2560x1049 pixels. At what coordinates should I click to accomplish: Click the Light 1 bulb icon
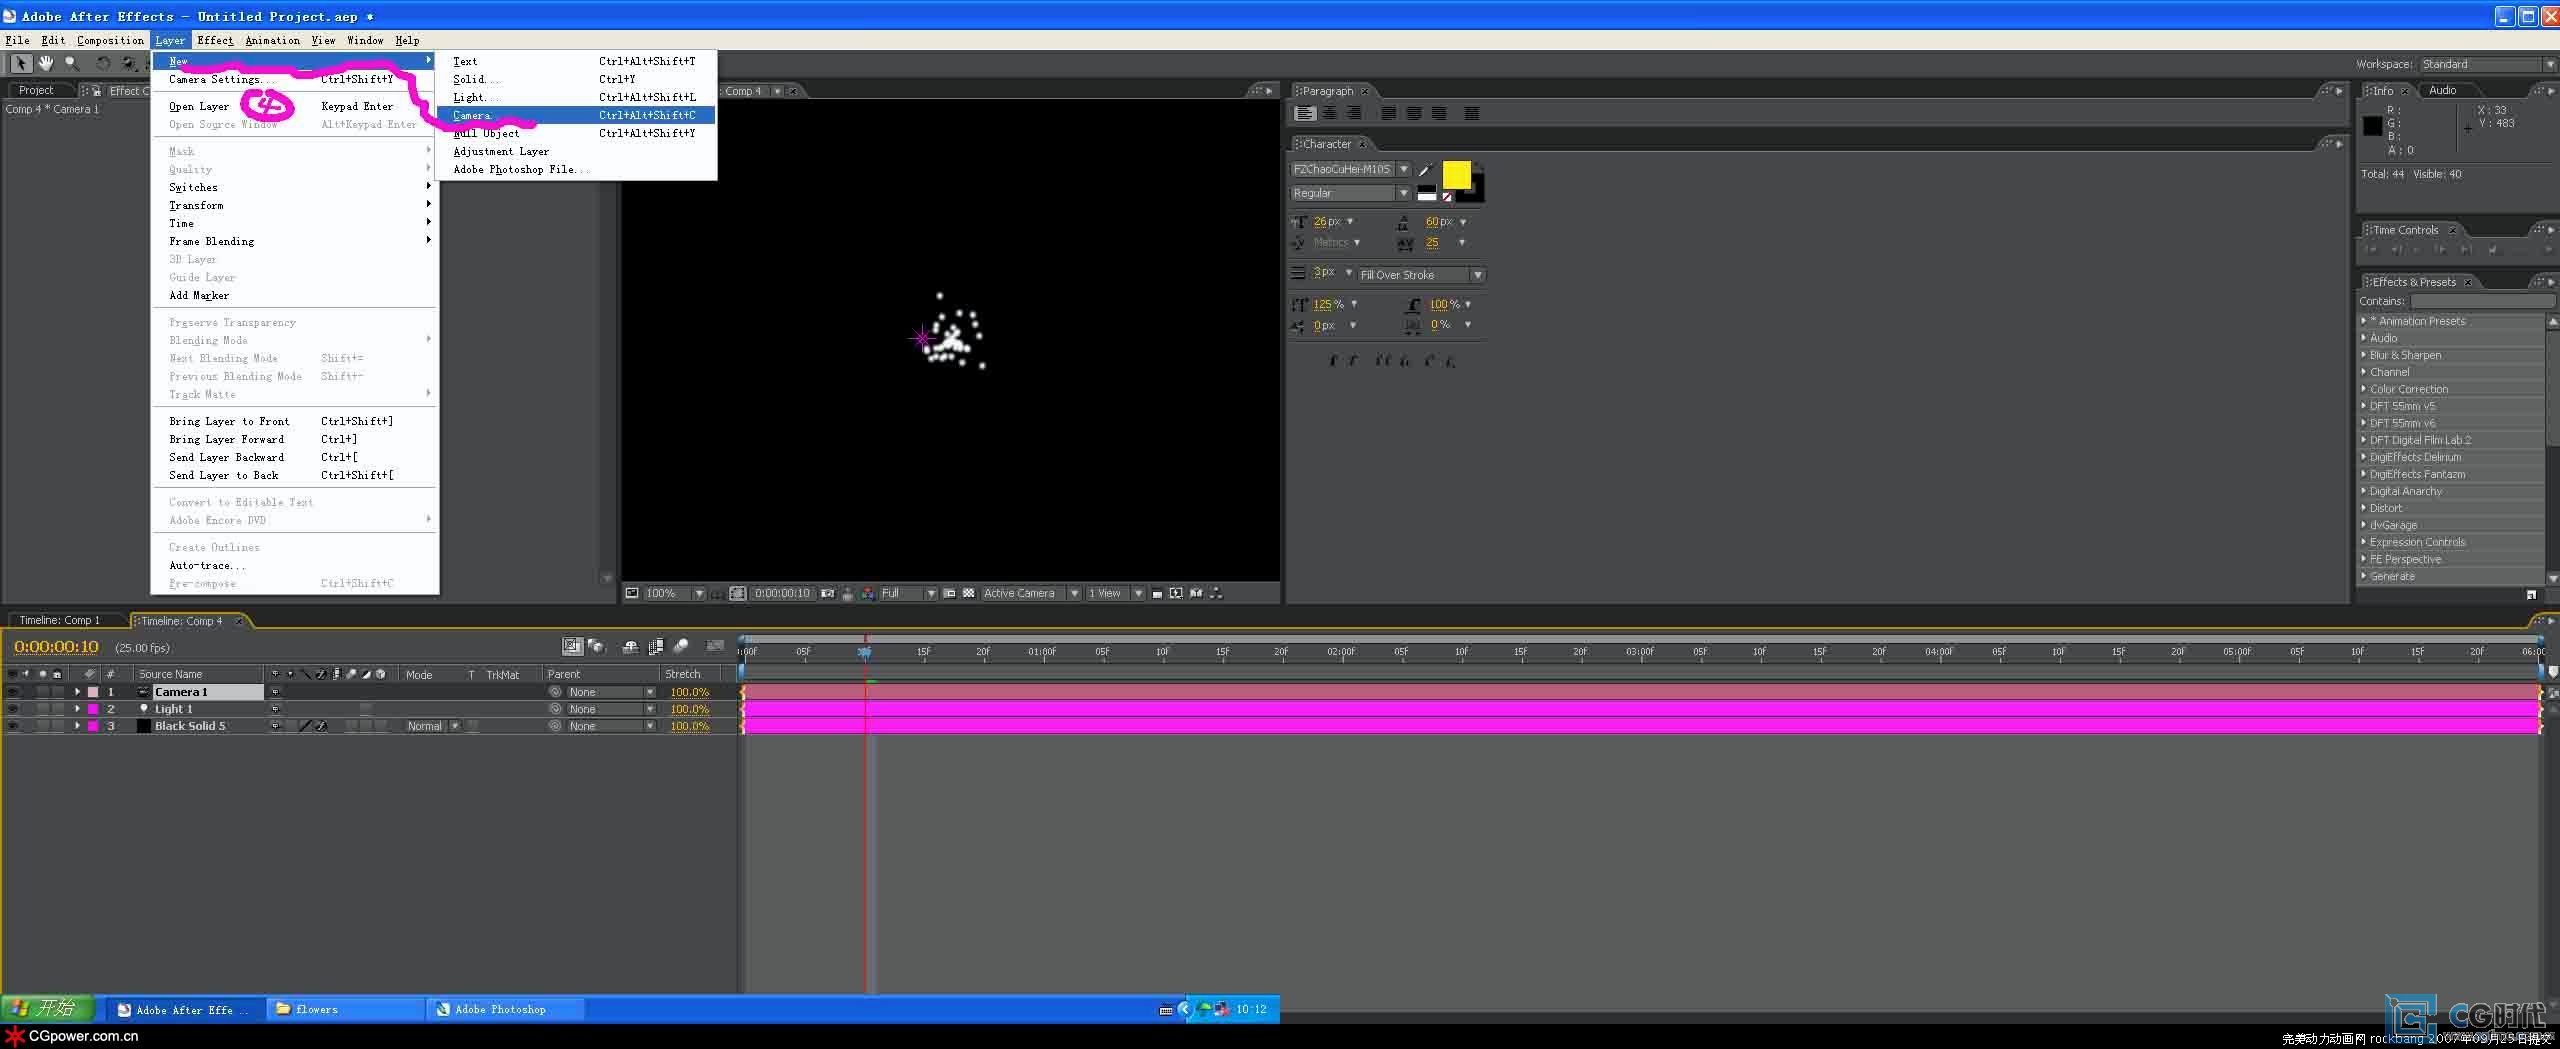(143, 709)
